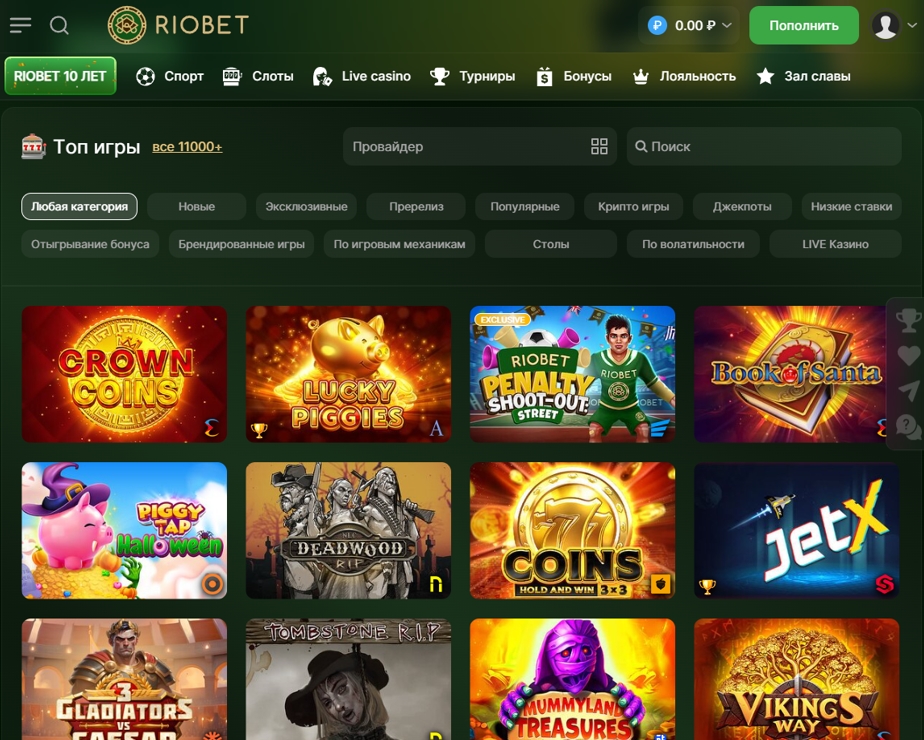The height and width of the screenshot is (740, 924).
Task: Open the Book of Santa game
Action: (x=790, y=374)
